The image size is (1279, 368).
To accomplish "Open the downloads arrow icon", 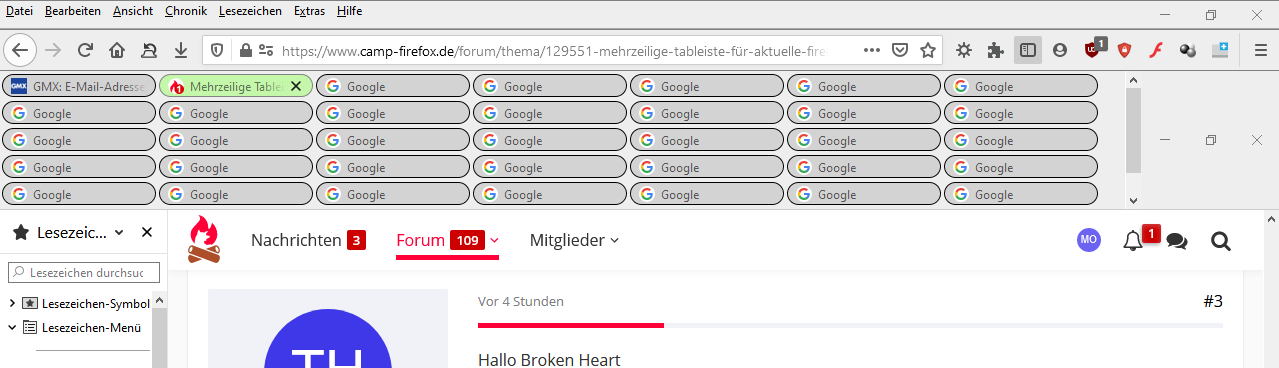I will tap(181, 50).
